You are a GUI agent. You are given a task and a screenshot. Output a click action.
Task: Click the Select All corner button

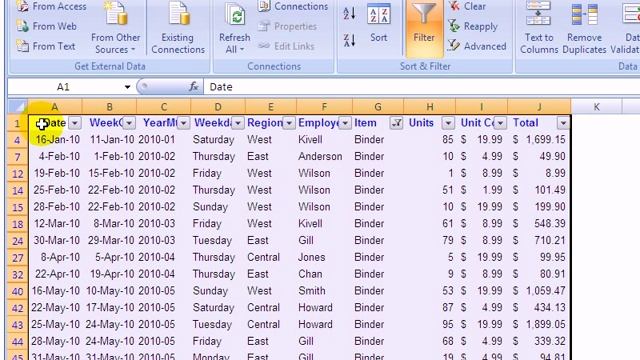click(x=17, y=107)
